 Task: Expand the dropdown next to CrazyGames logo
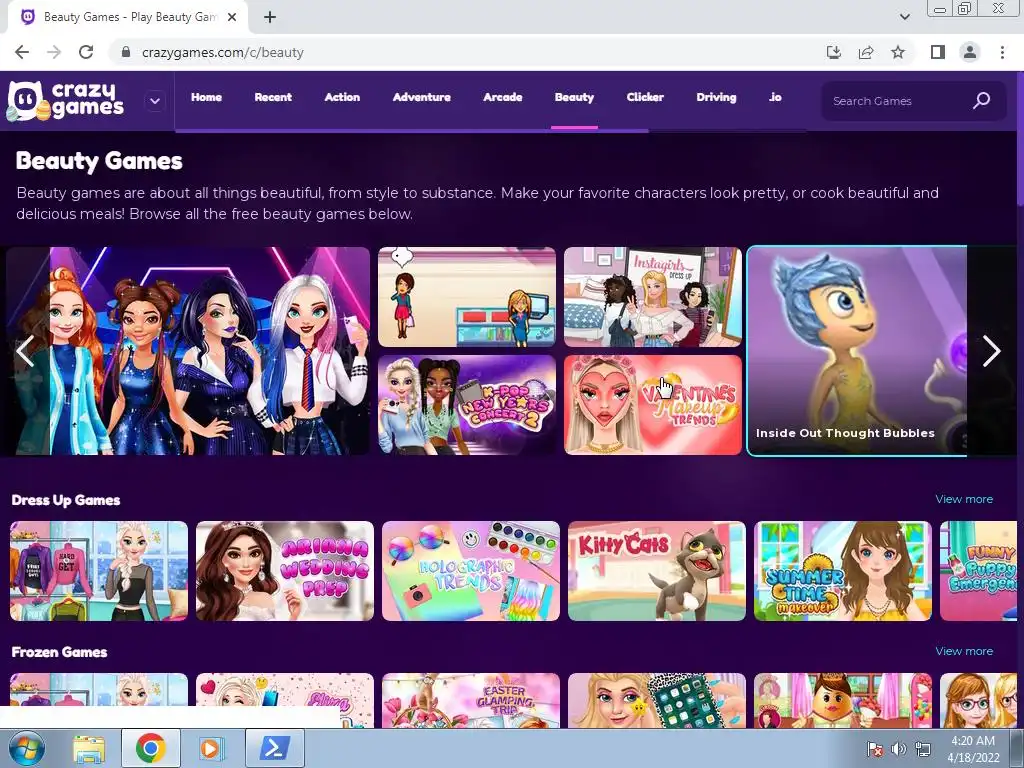(x=155, y=101)
